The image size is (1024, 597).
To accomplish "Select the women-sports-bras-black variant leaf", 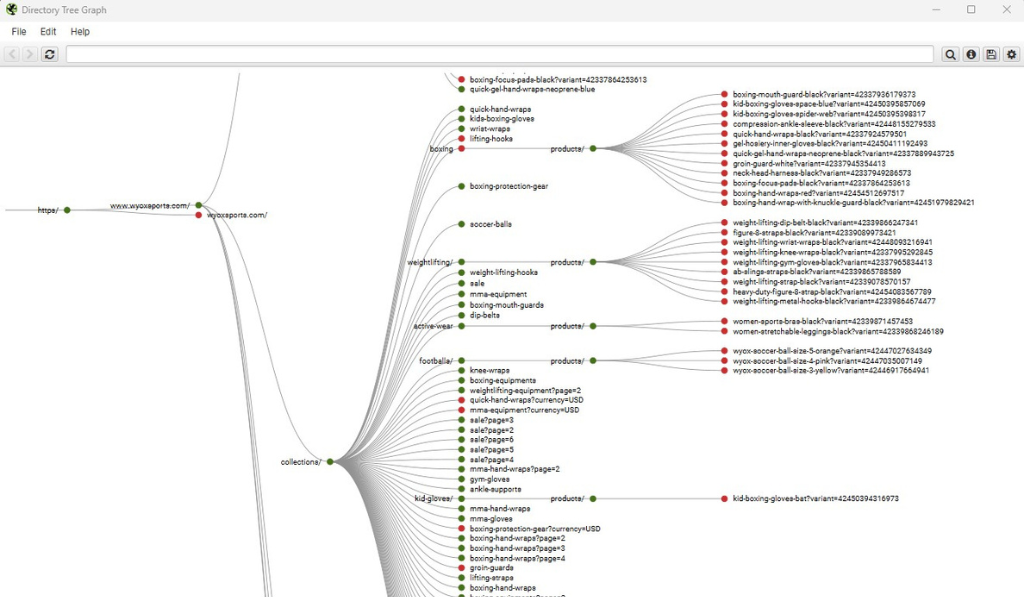I will click(x=724, y=321).
